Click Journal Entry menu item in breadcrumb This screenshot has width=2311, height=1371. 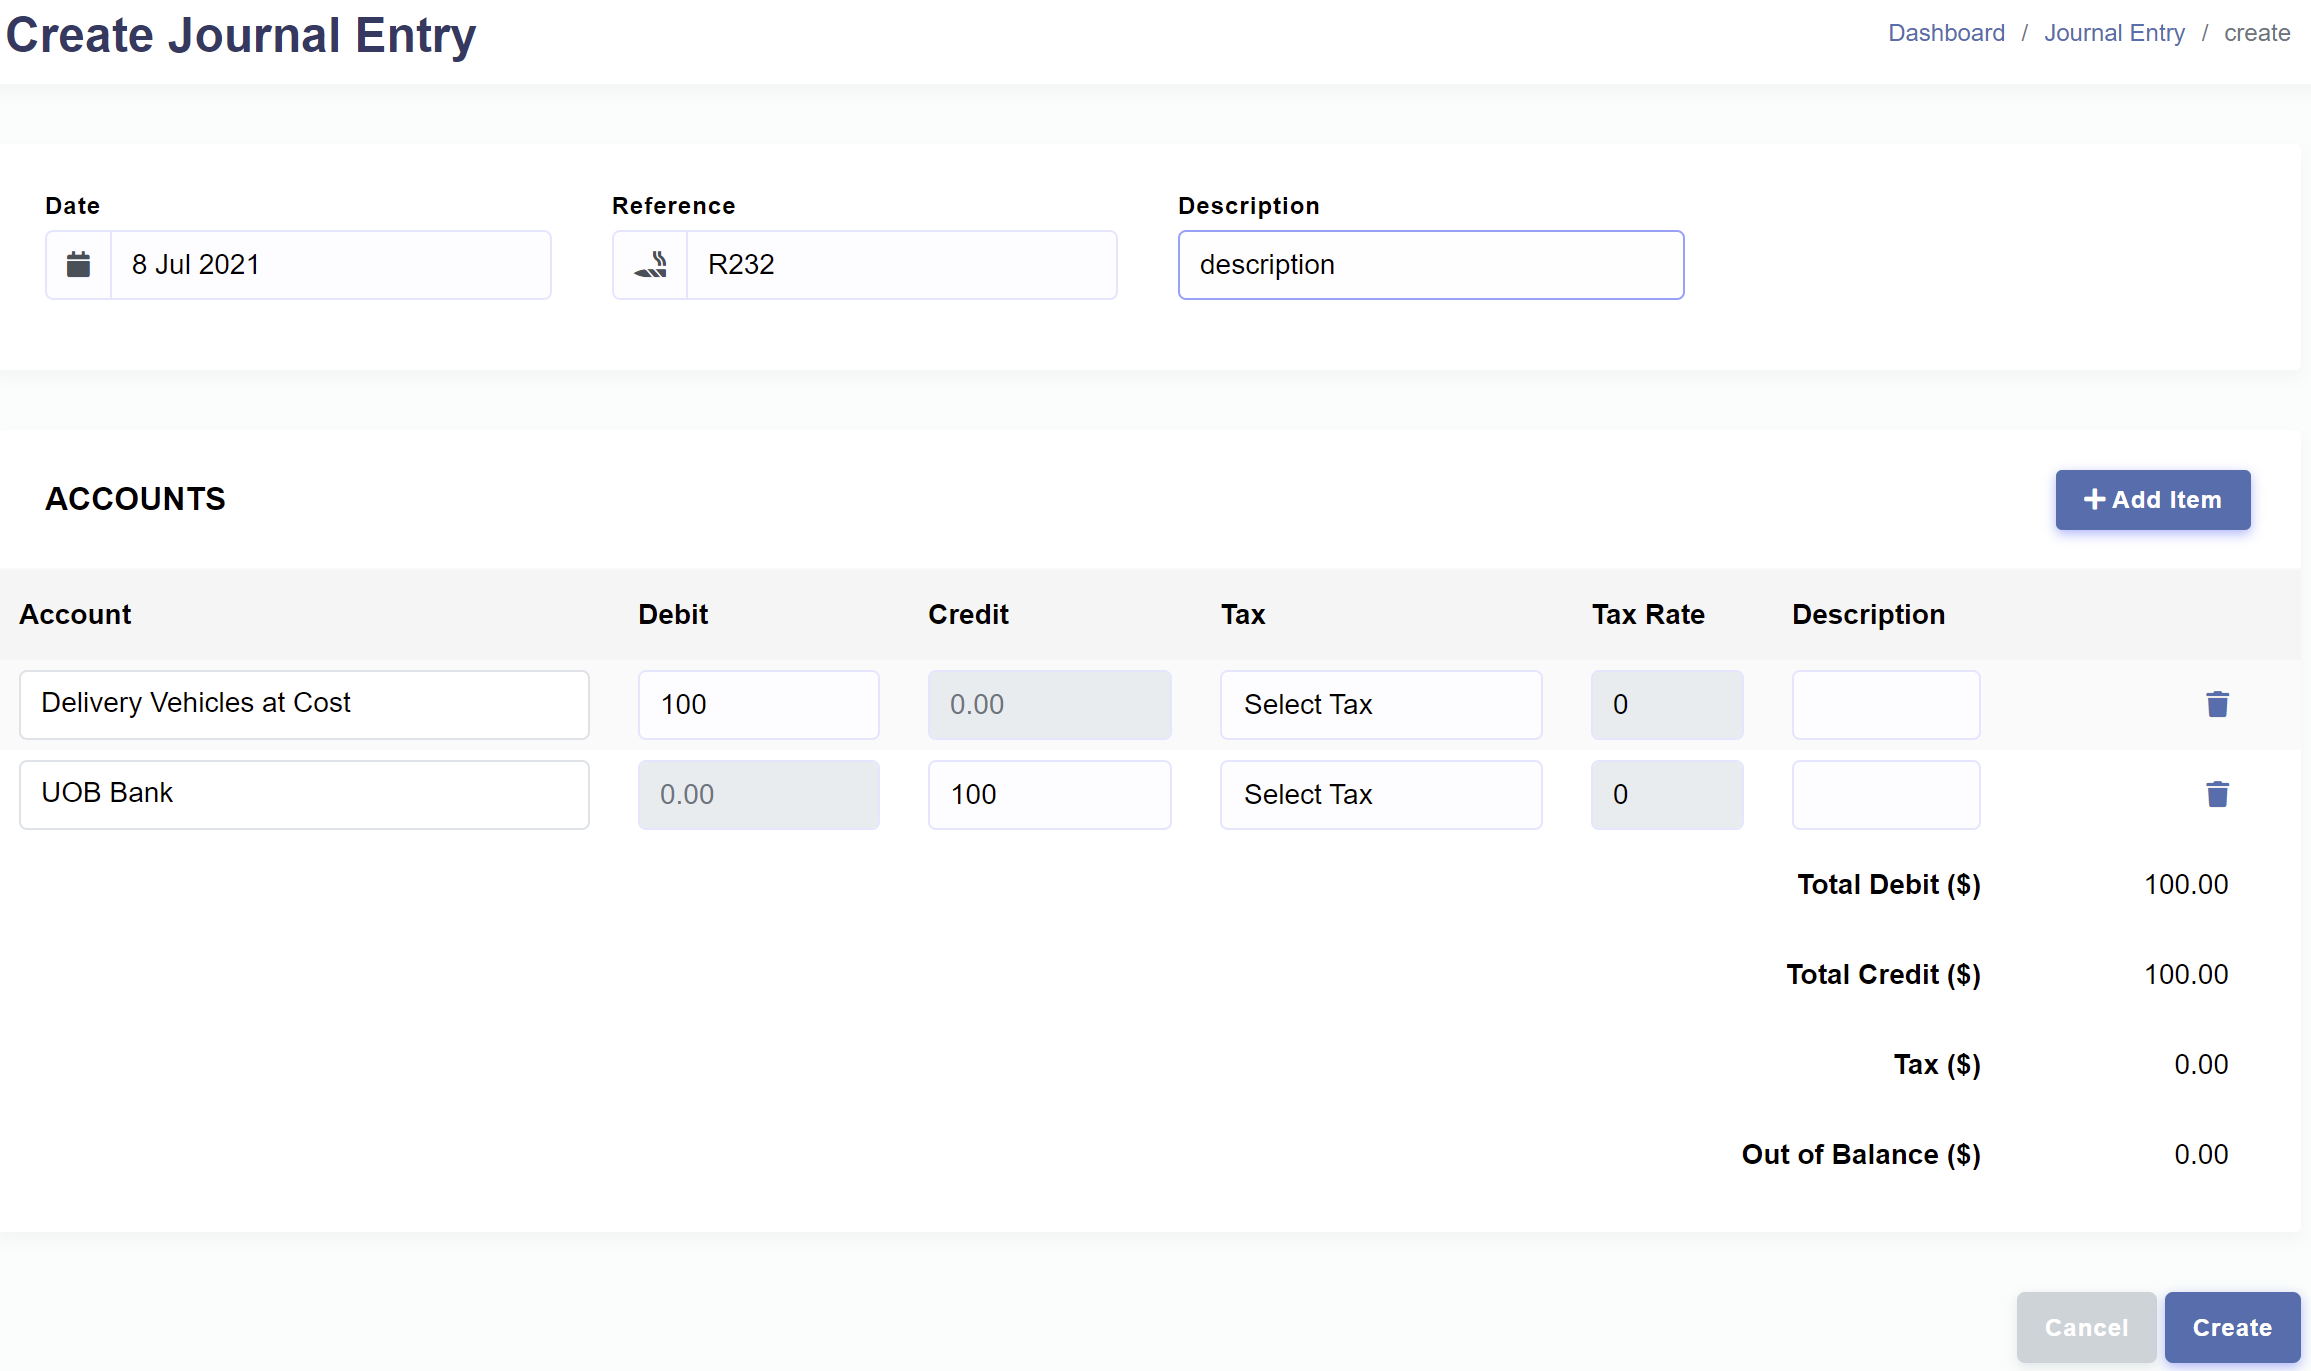coord(2115,33)
